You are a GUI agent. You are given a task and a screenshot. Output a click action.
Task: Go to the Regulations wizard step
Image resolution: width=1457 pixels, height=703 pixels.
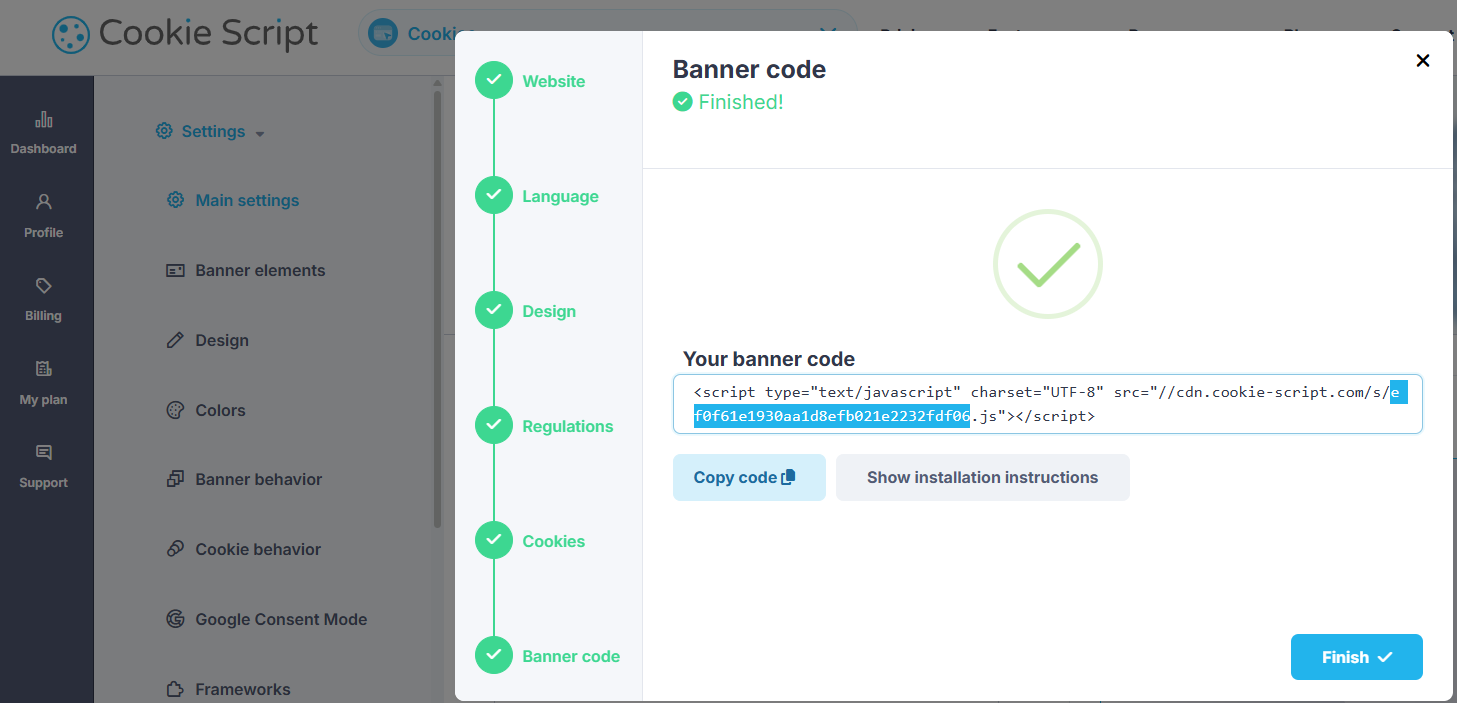click(x=568, y=426)
